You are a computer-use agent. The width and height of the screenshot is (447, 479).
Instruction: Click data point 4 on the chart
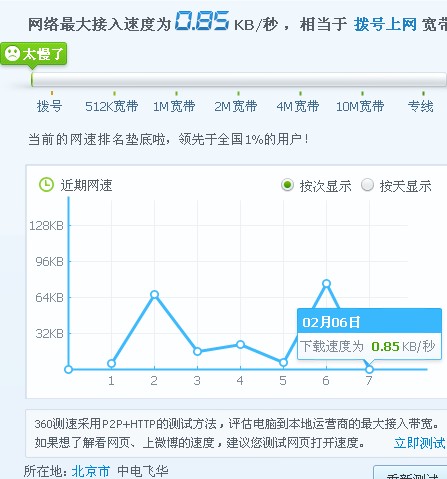click(x=240, y=344)
